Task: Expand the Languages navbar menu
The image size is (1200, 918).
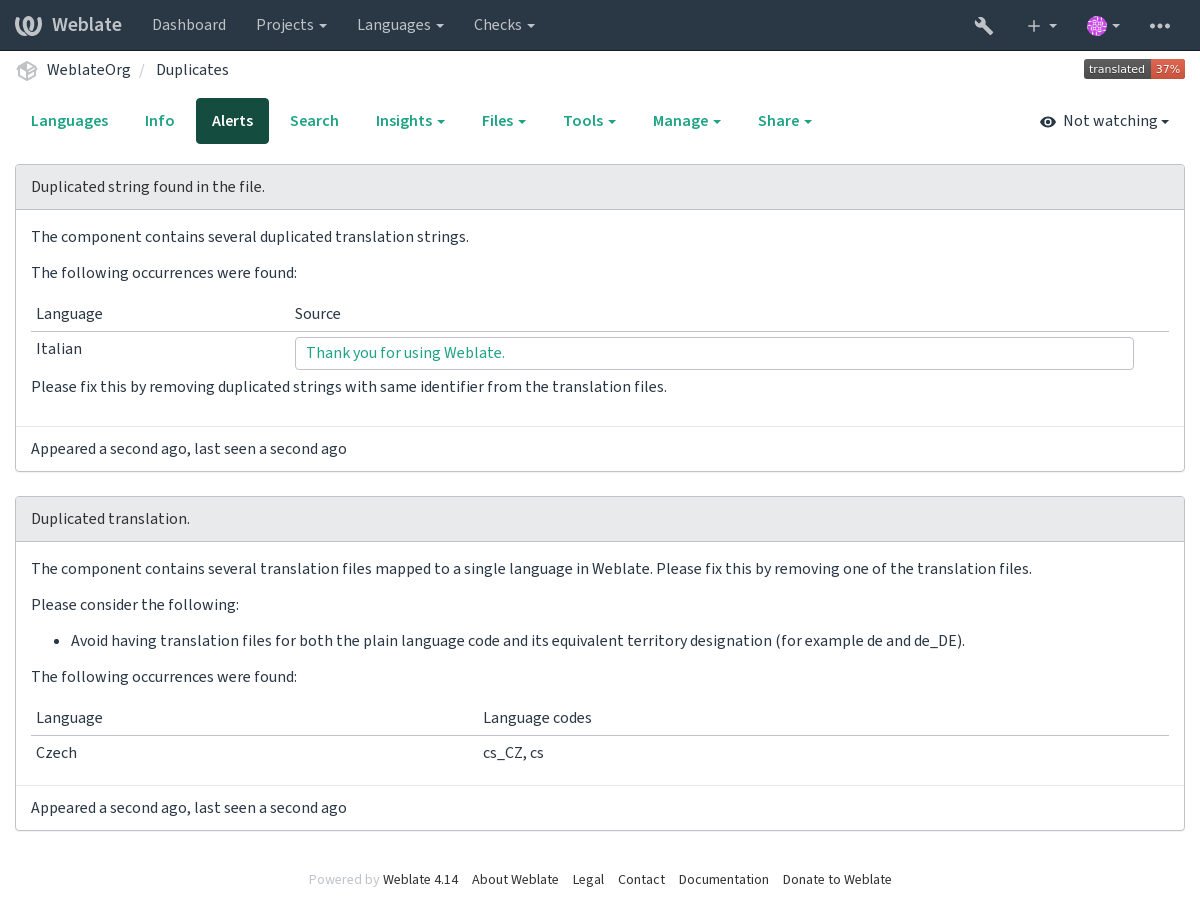Action: point(400,25)
